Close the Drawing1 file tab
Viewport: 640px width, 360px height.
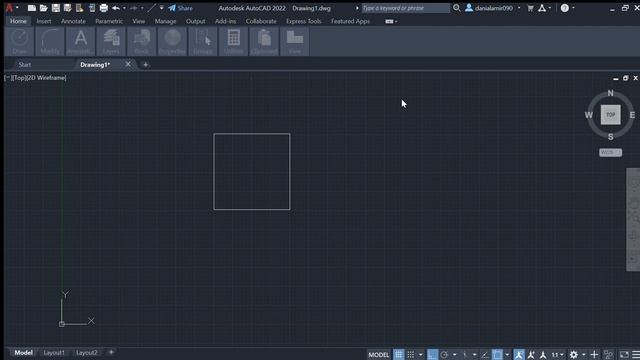128,64
